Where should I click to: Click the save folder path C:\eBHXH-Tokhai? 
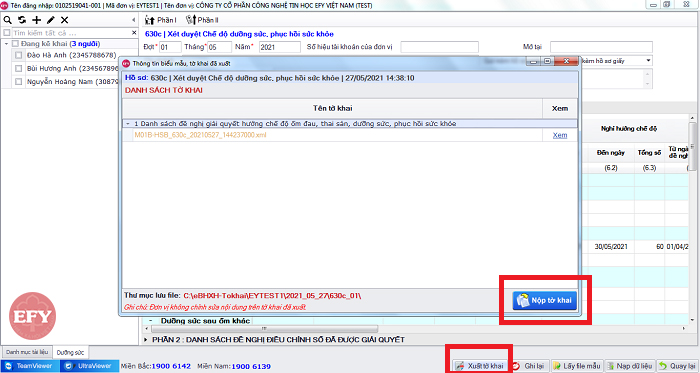coord(272,296)
